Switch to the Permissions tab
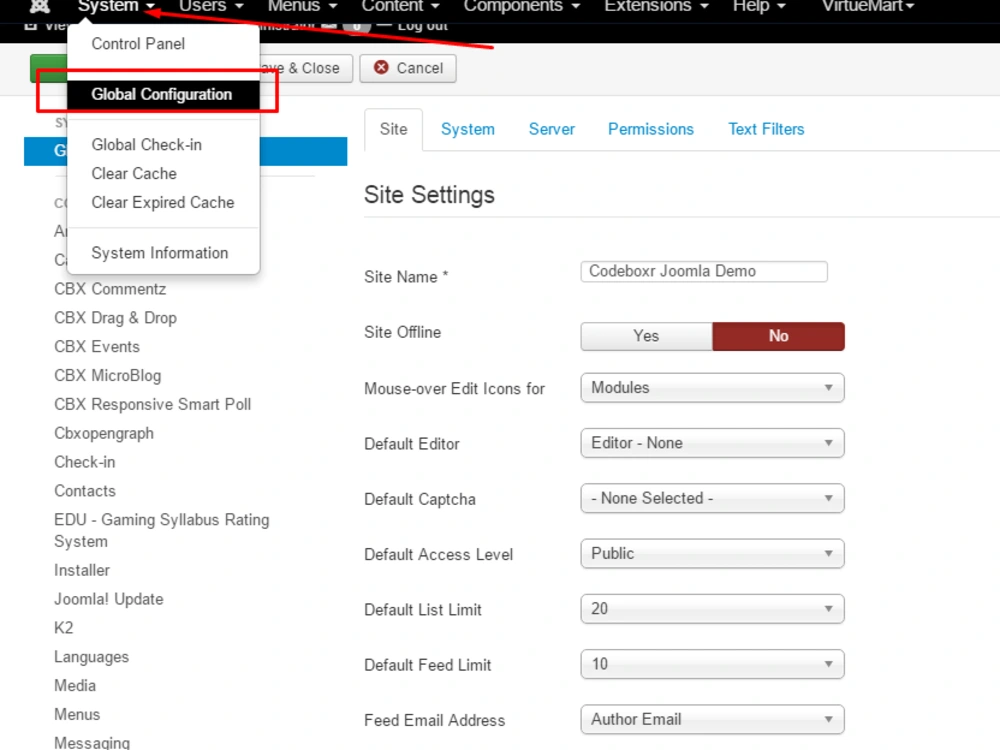The image size is (1000, 750). tap(651, 129)
